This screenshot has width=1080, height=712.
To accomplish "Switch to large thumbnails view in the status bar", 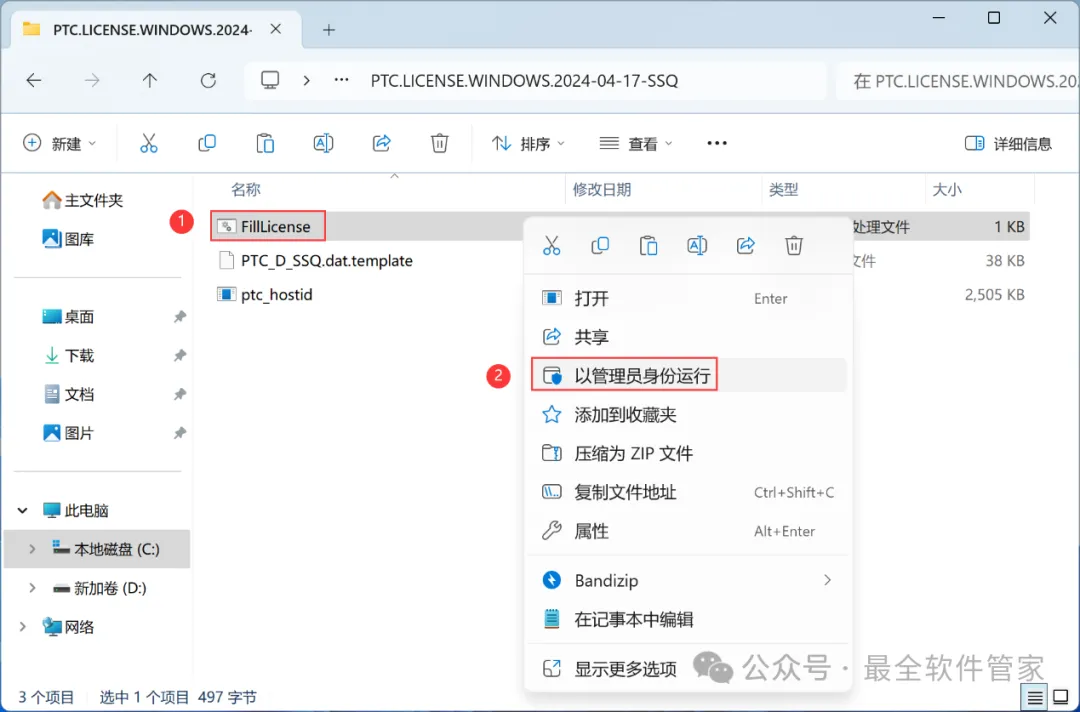I will [x=1061, y=698].
